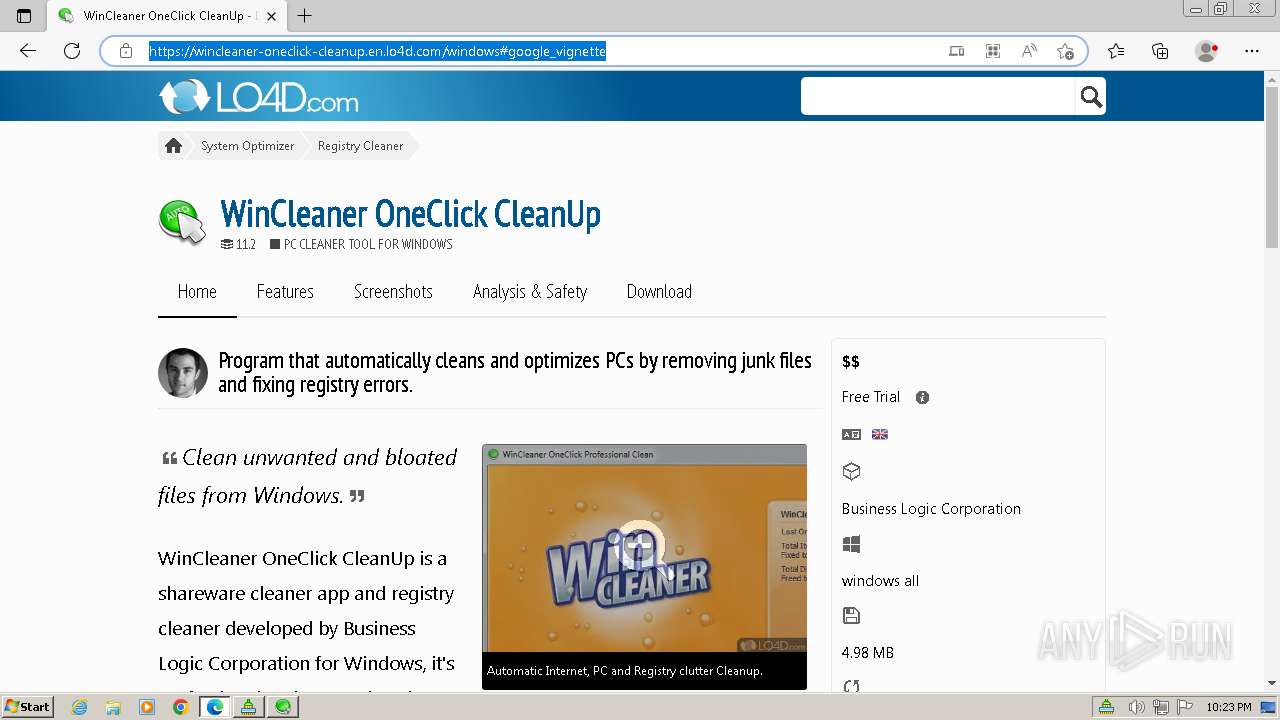Image resolution: width=1280 pixels, height=720 pixels.
Task: Click the reviewer's portrait photo
Action: [183, 373]
